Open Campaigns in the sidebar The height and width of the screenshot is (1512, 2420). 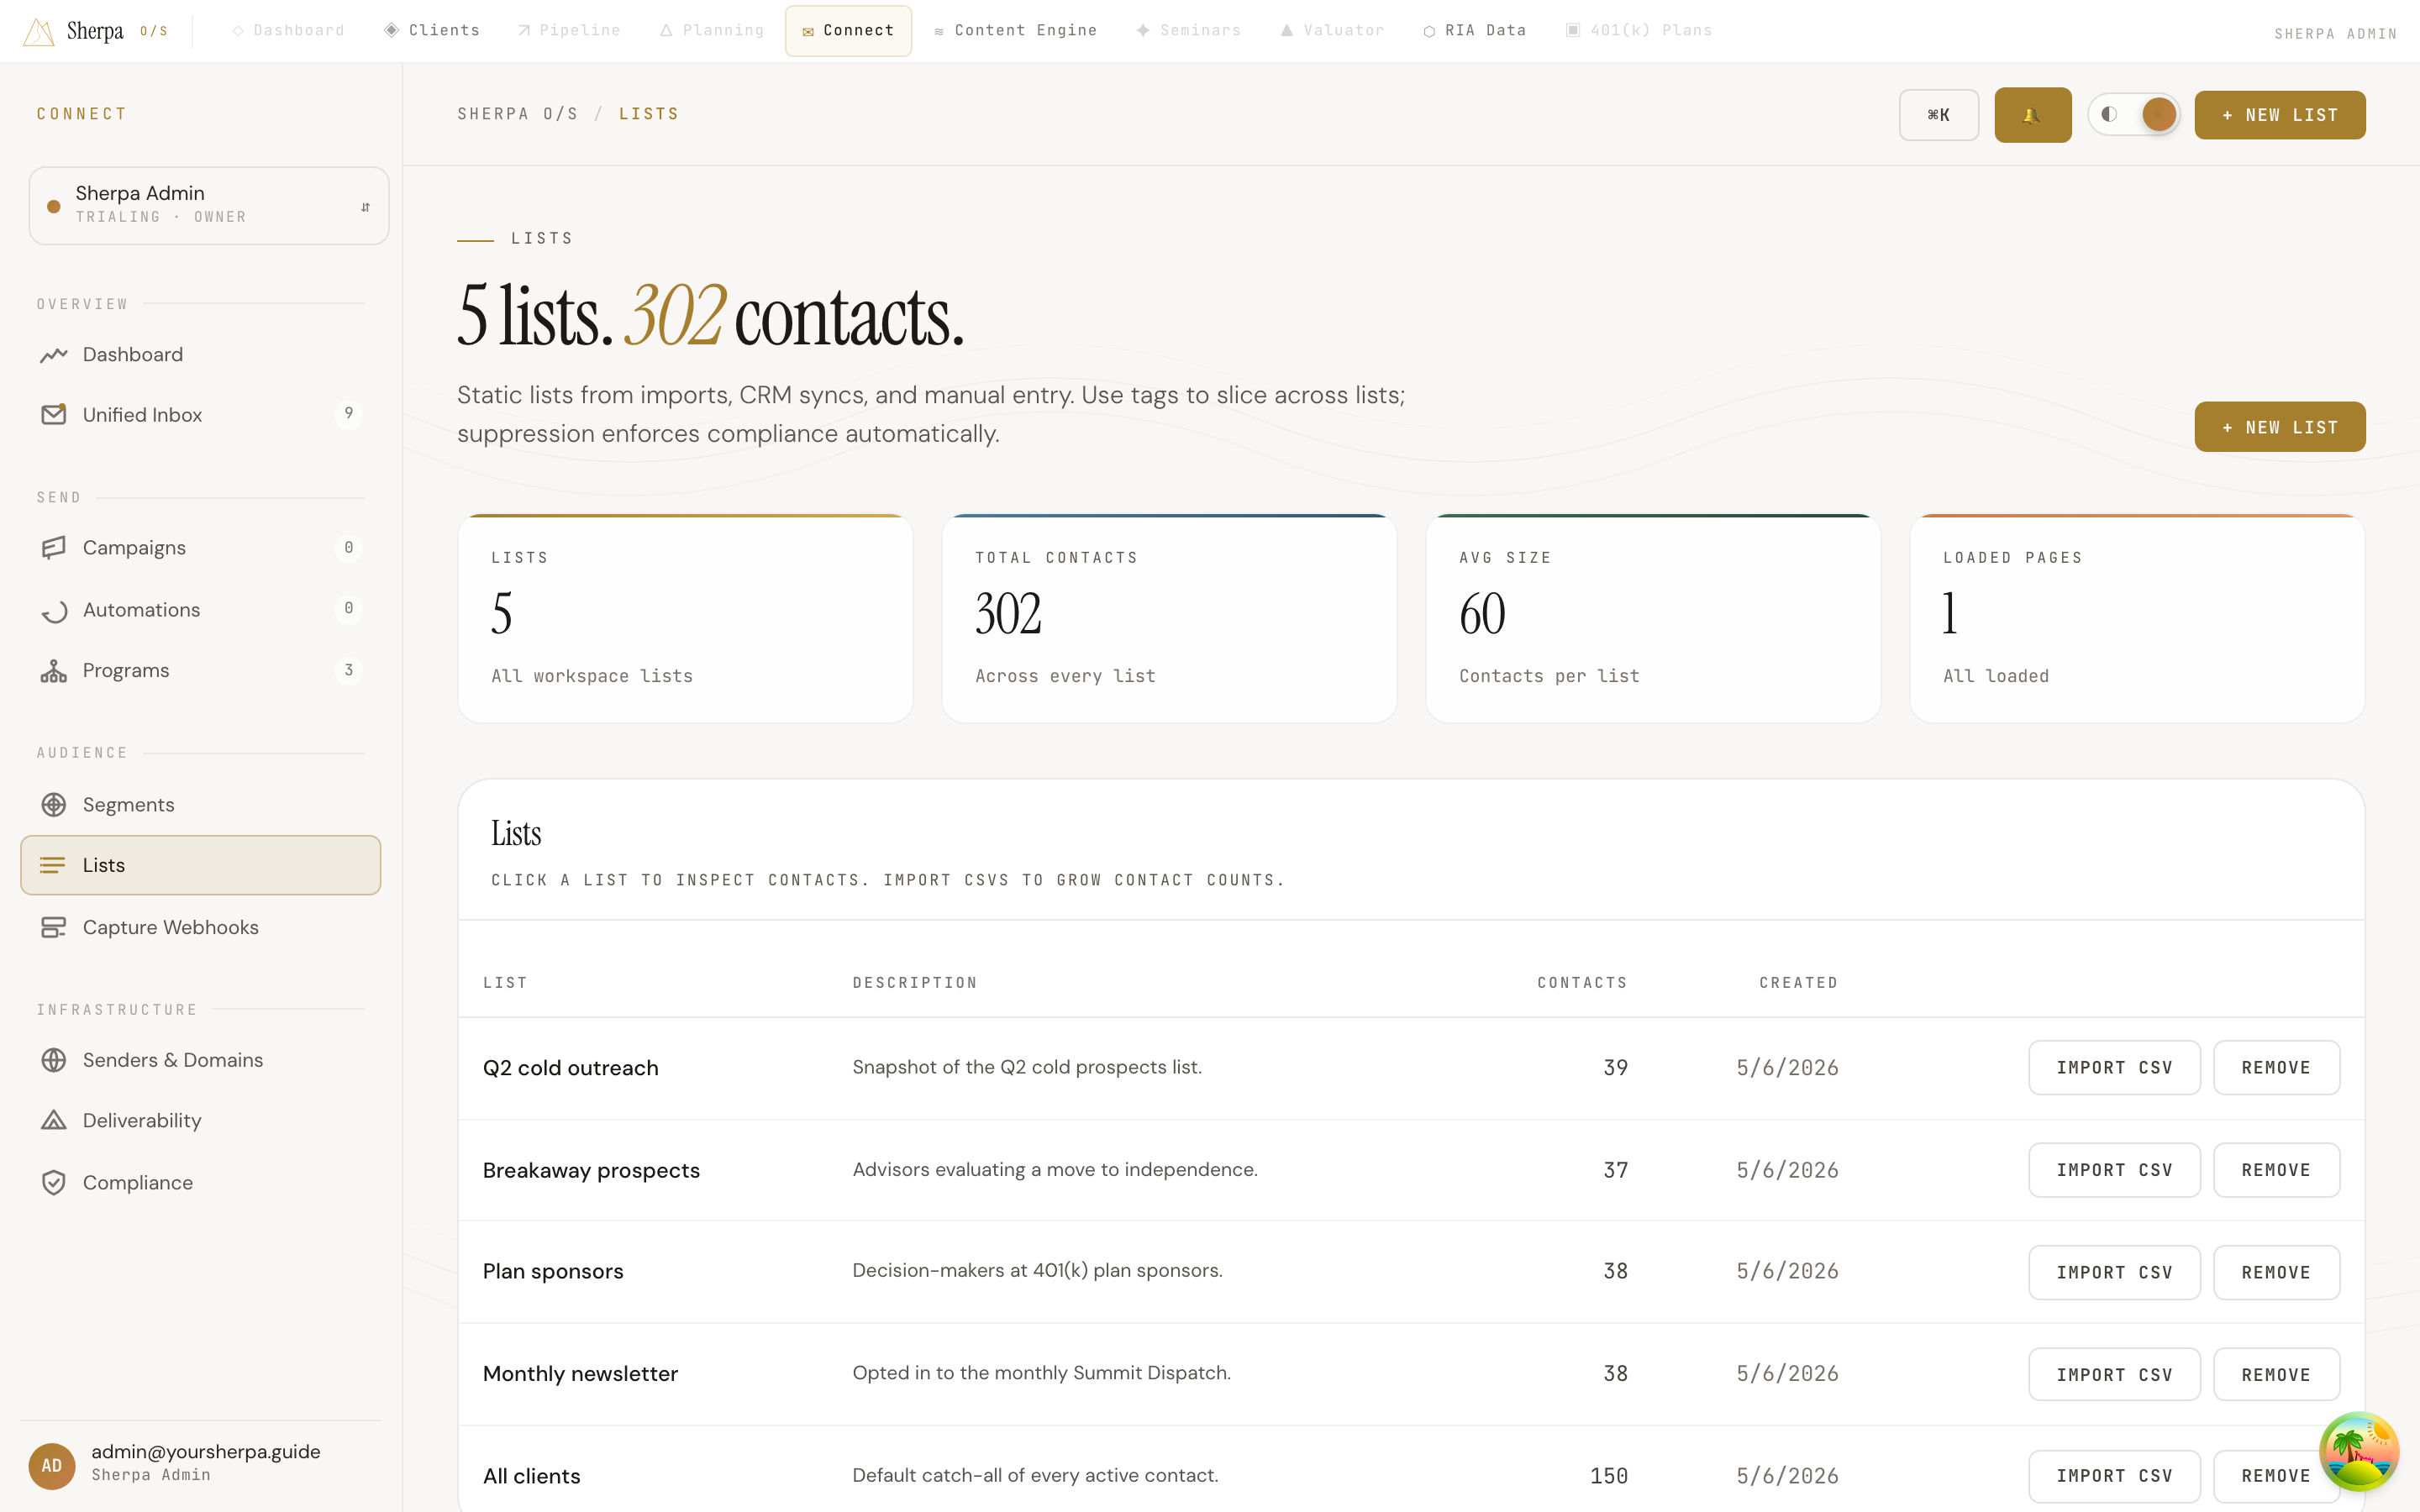coord(200,548)
